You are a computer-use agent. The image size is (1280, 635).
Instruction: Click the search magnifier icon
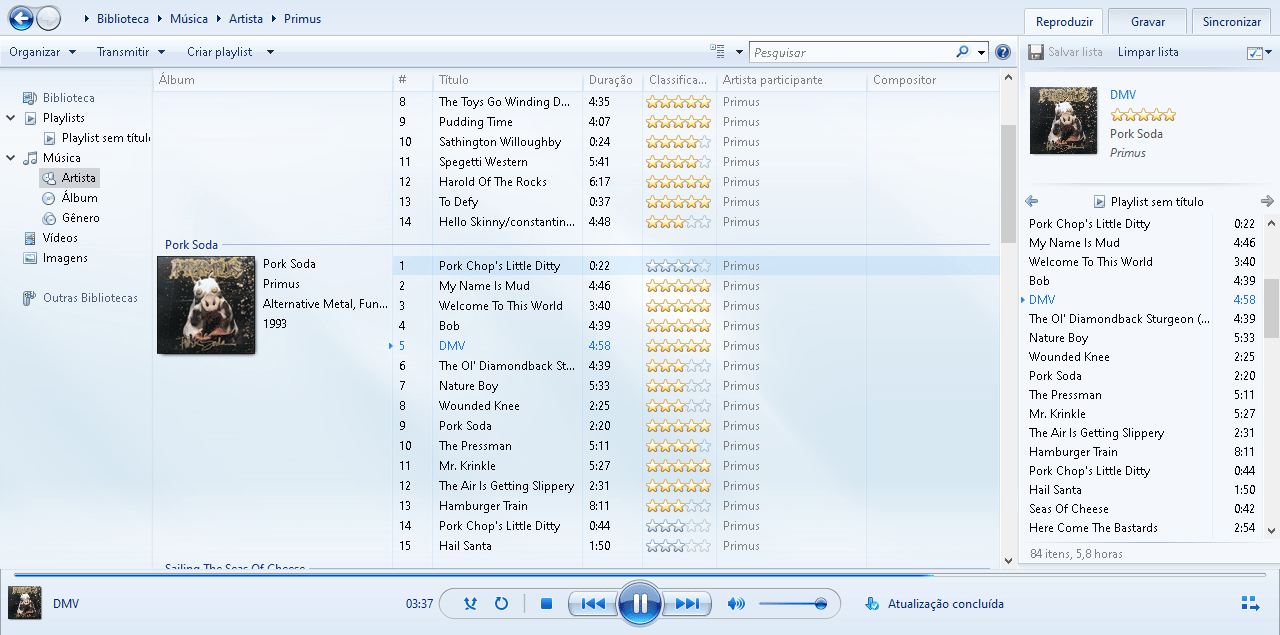pos(962,52)
